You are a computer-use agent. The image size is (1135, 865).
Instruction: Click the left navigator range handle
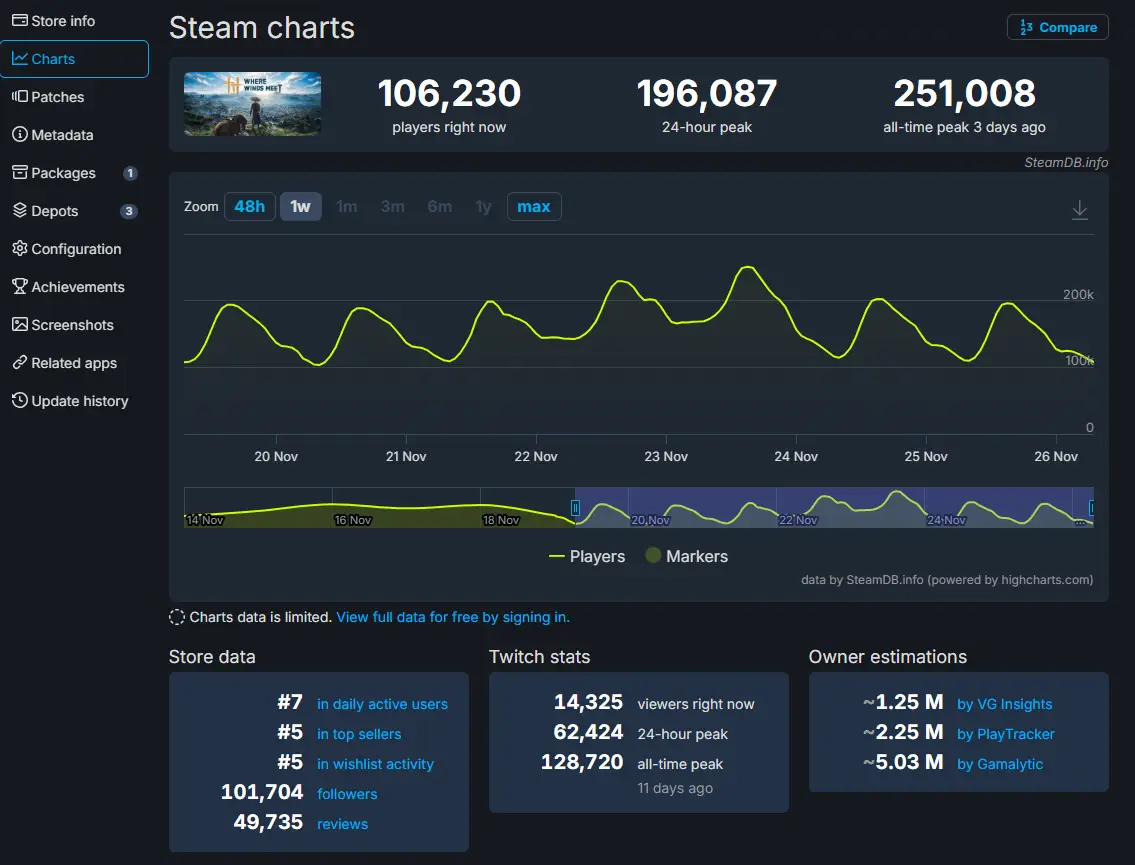coord(575,508)
